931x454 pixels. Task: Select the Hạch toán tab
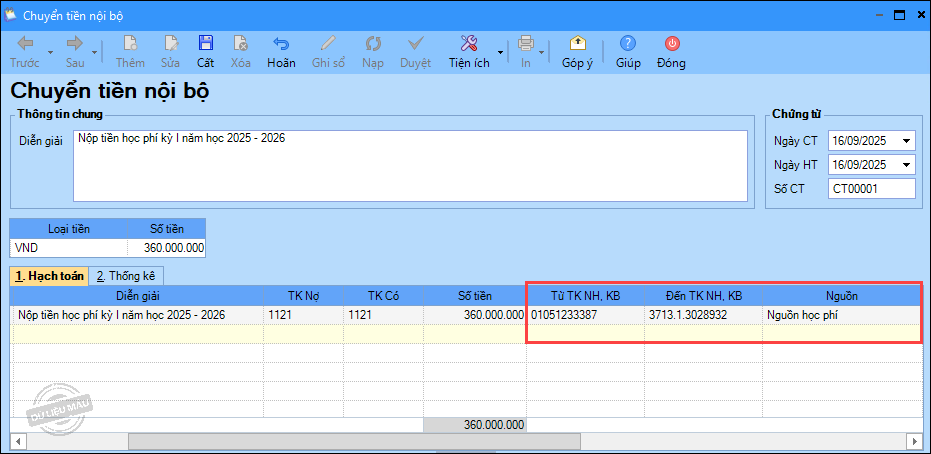pos(48,276)
